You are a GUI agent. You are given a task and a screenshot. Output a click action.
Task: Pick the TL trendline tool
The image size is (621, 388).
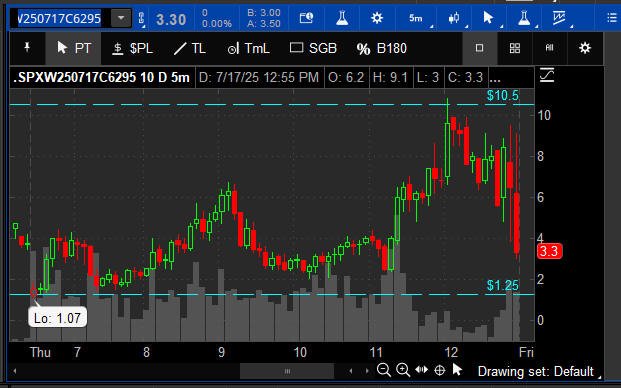[190, 48]
